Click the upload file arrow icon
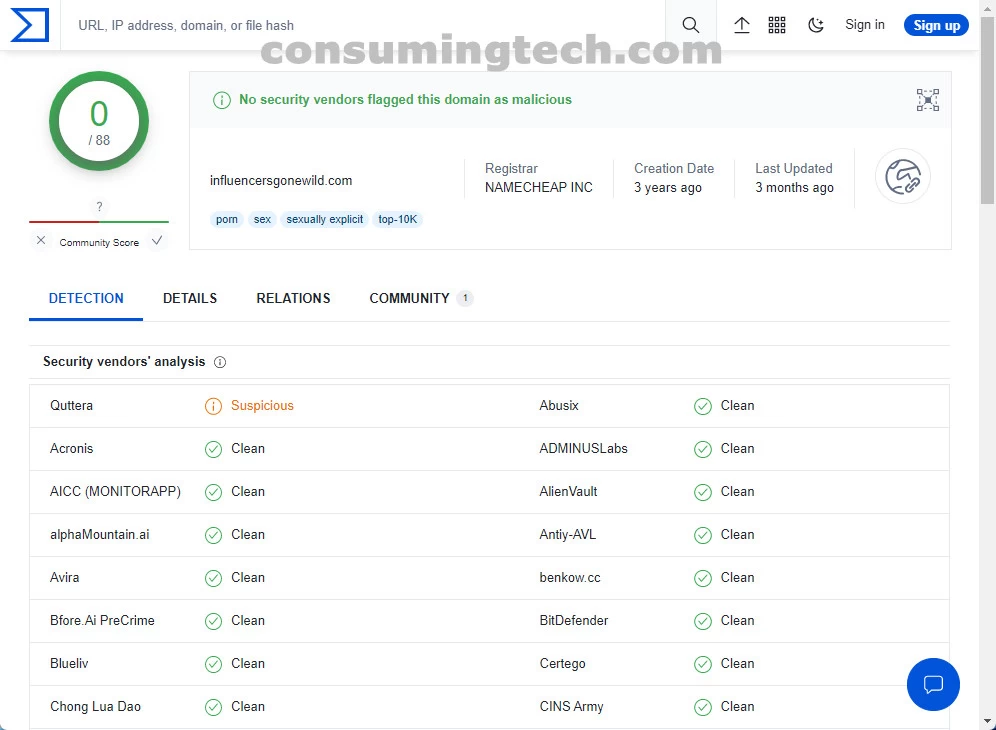 point(741,25)
